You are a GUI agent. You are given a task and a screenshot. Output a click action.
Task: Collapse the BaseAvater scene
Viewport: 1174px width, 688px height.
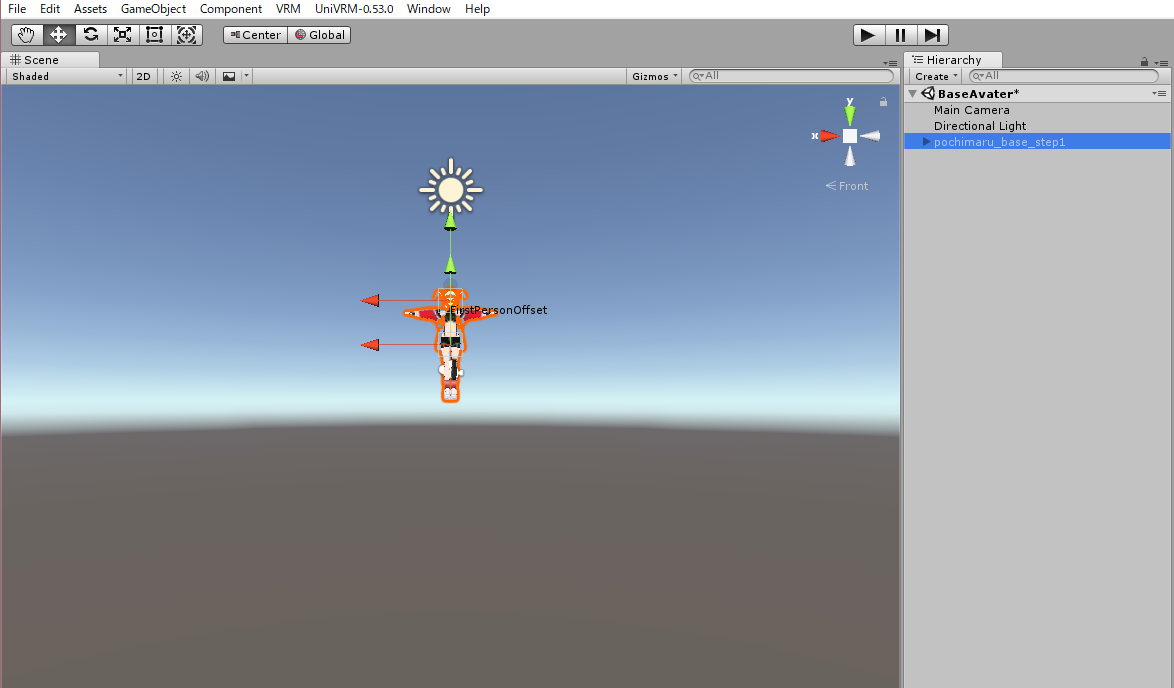(913, 94)
